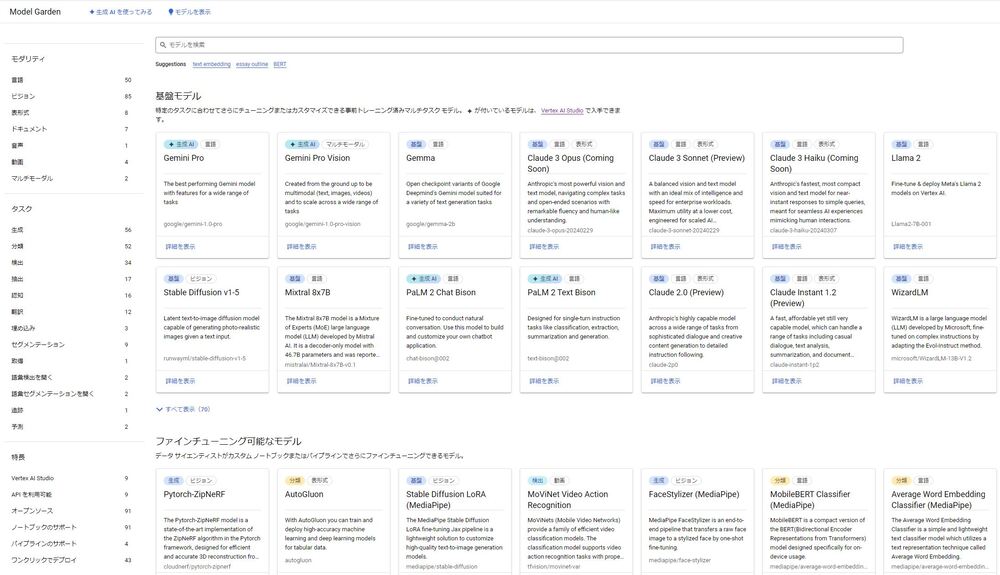The width and height of the screenshot is (1000, 575).
Task: View details for Stable Diffusion v1-5
Action: 180,381
